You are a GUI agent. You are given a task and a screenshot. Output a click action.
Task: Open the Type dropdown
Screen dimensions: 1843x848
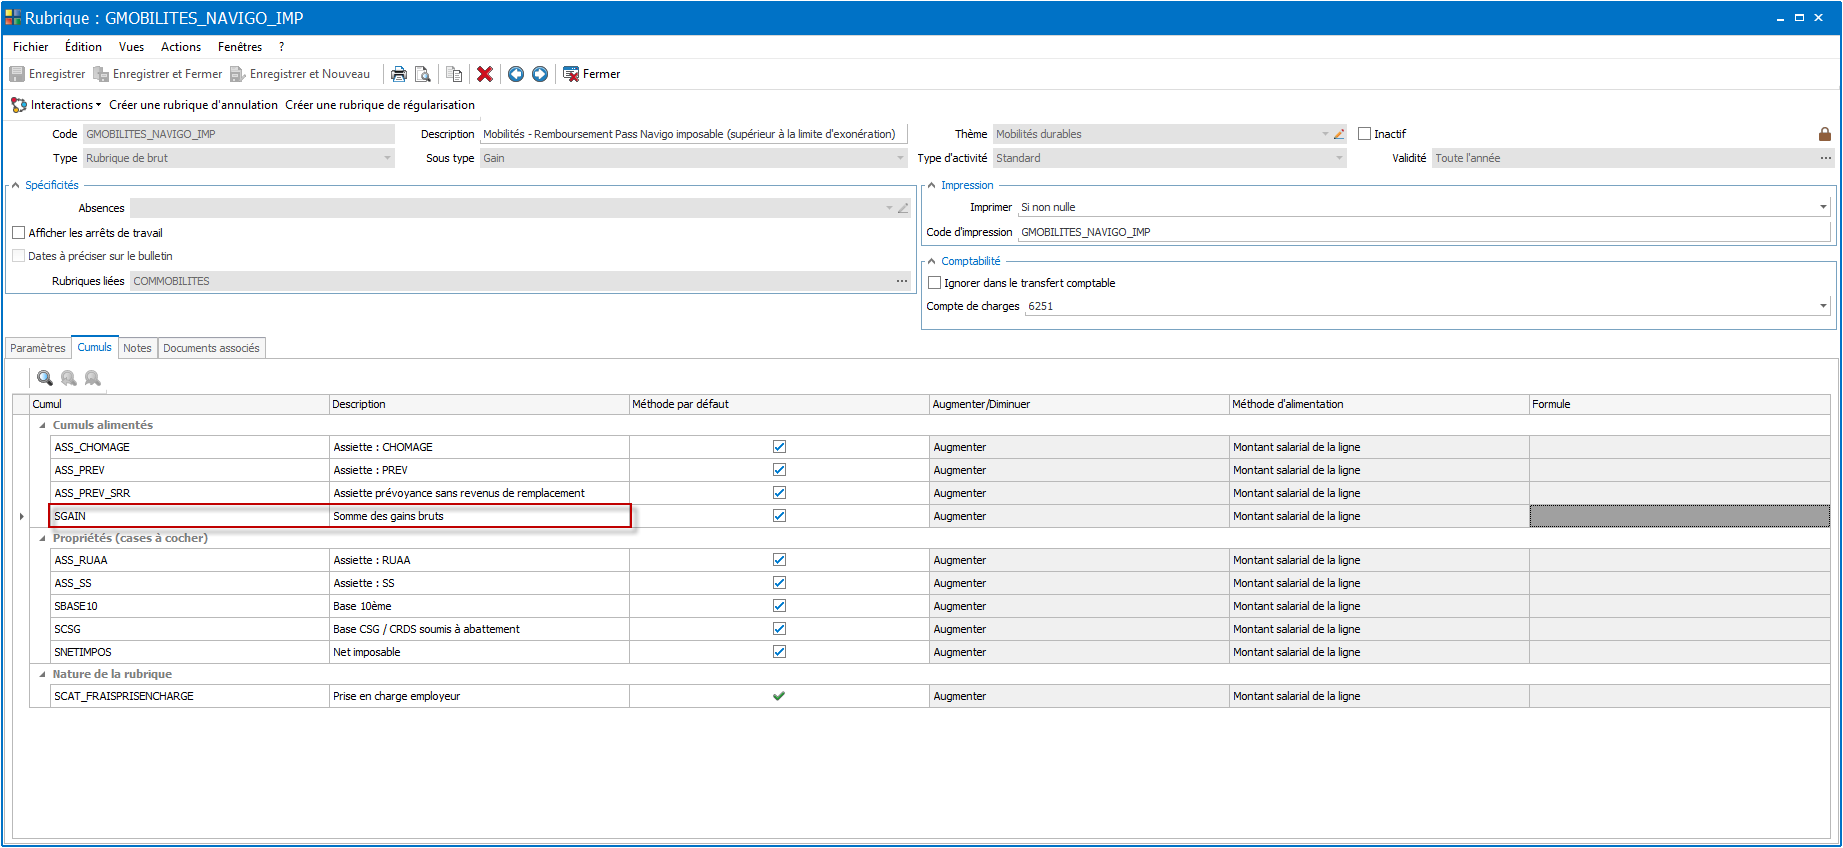(388, 158)
